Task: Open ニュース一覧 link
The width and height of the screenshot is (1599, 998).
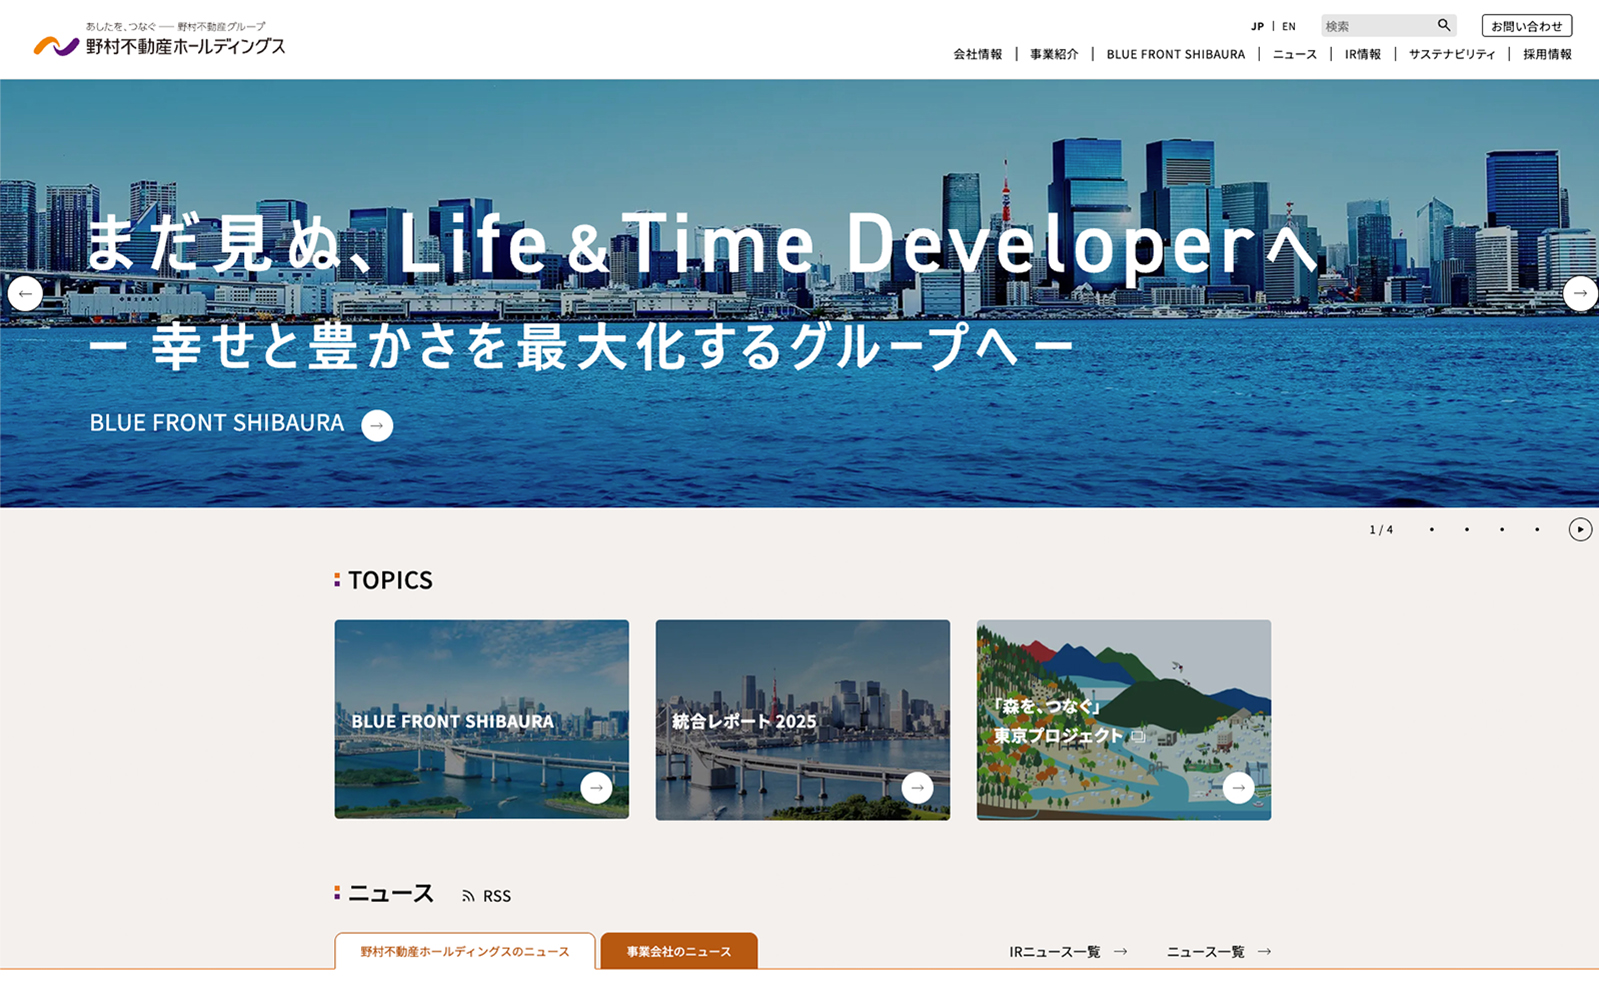Action: (x=1206, y=952)
